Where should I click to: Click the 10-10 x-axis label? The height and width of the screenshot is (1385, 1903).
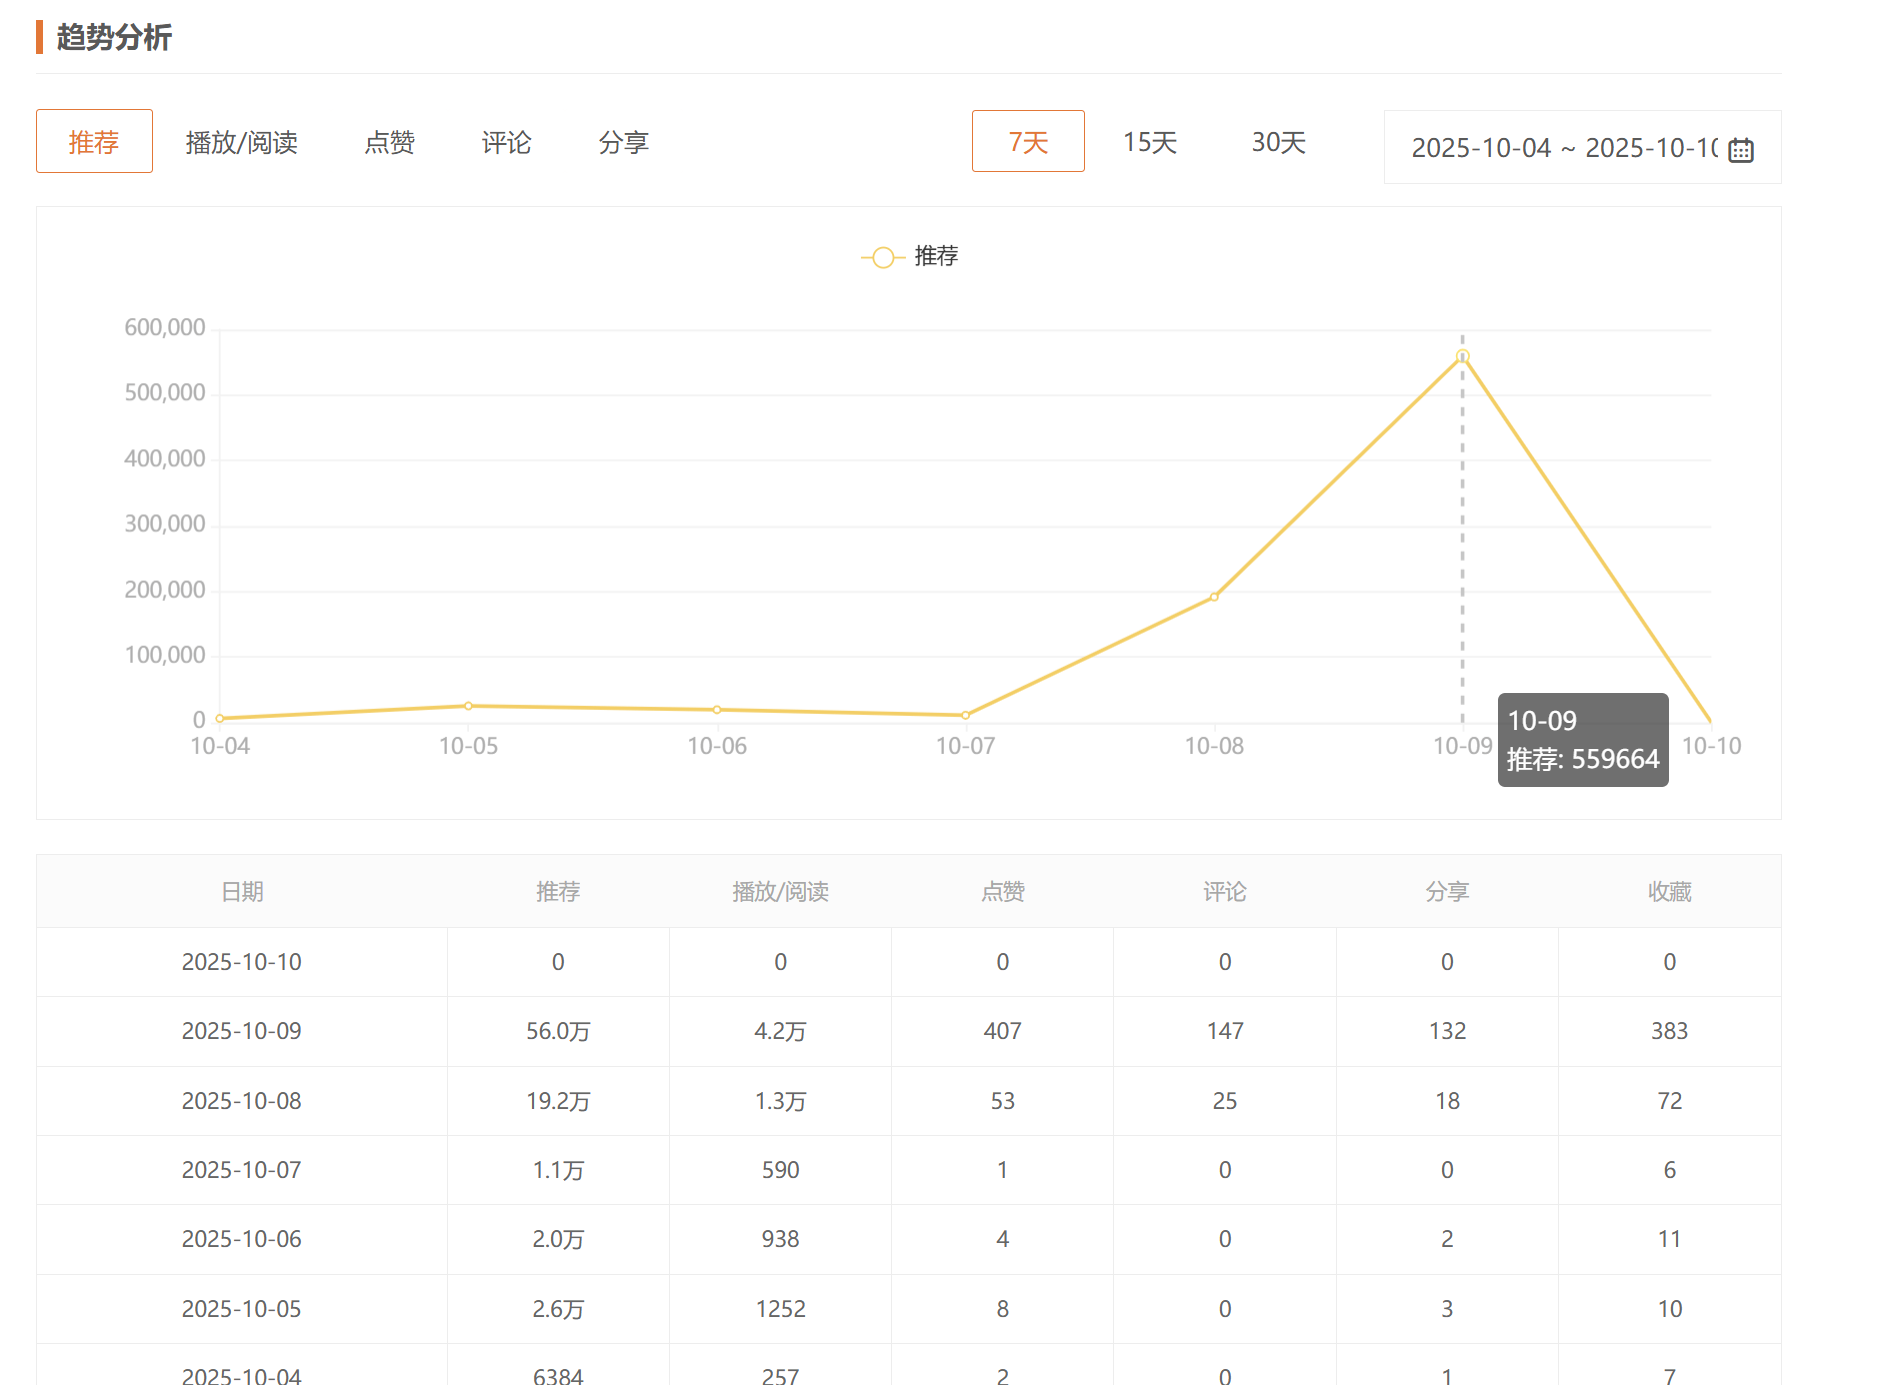pos(1711,746)
